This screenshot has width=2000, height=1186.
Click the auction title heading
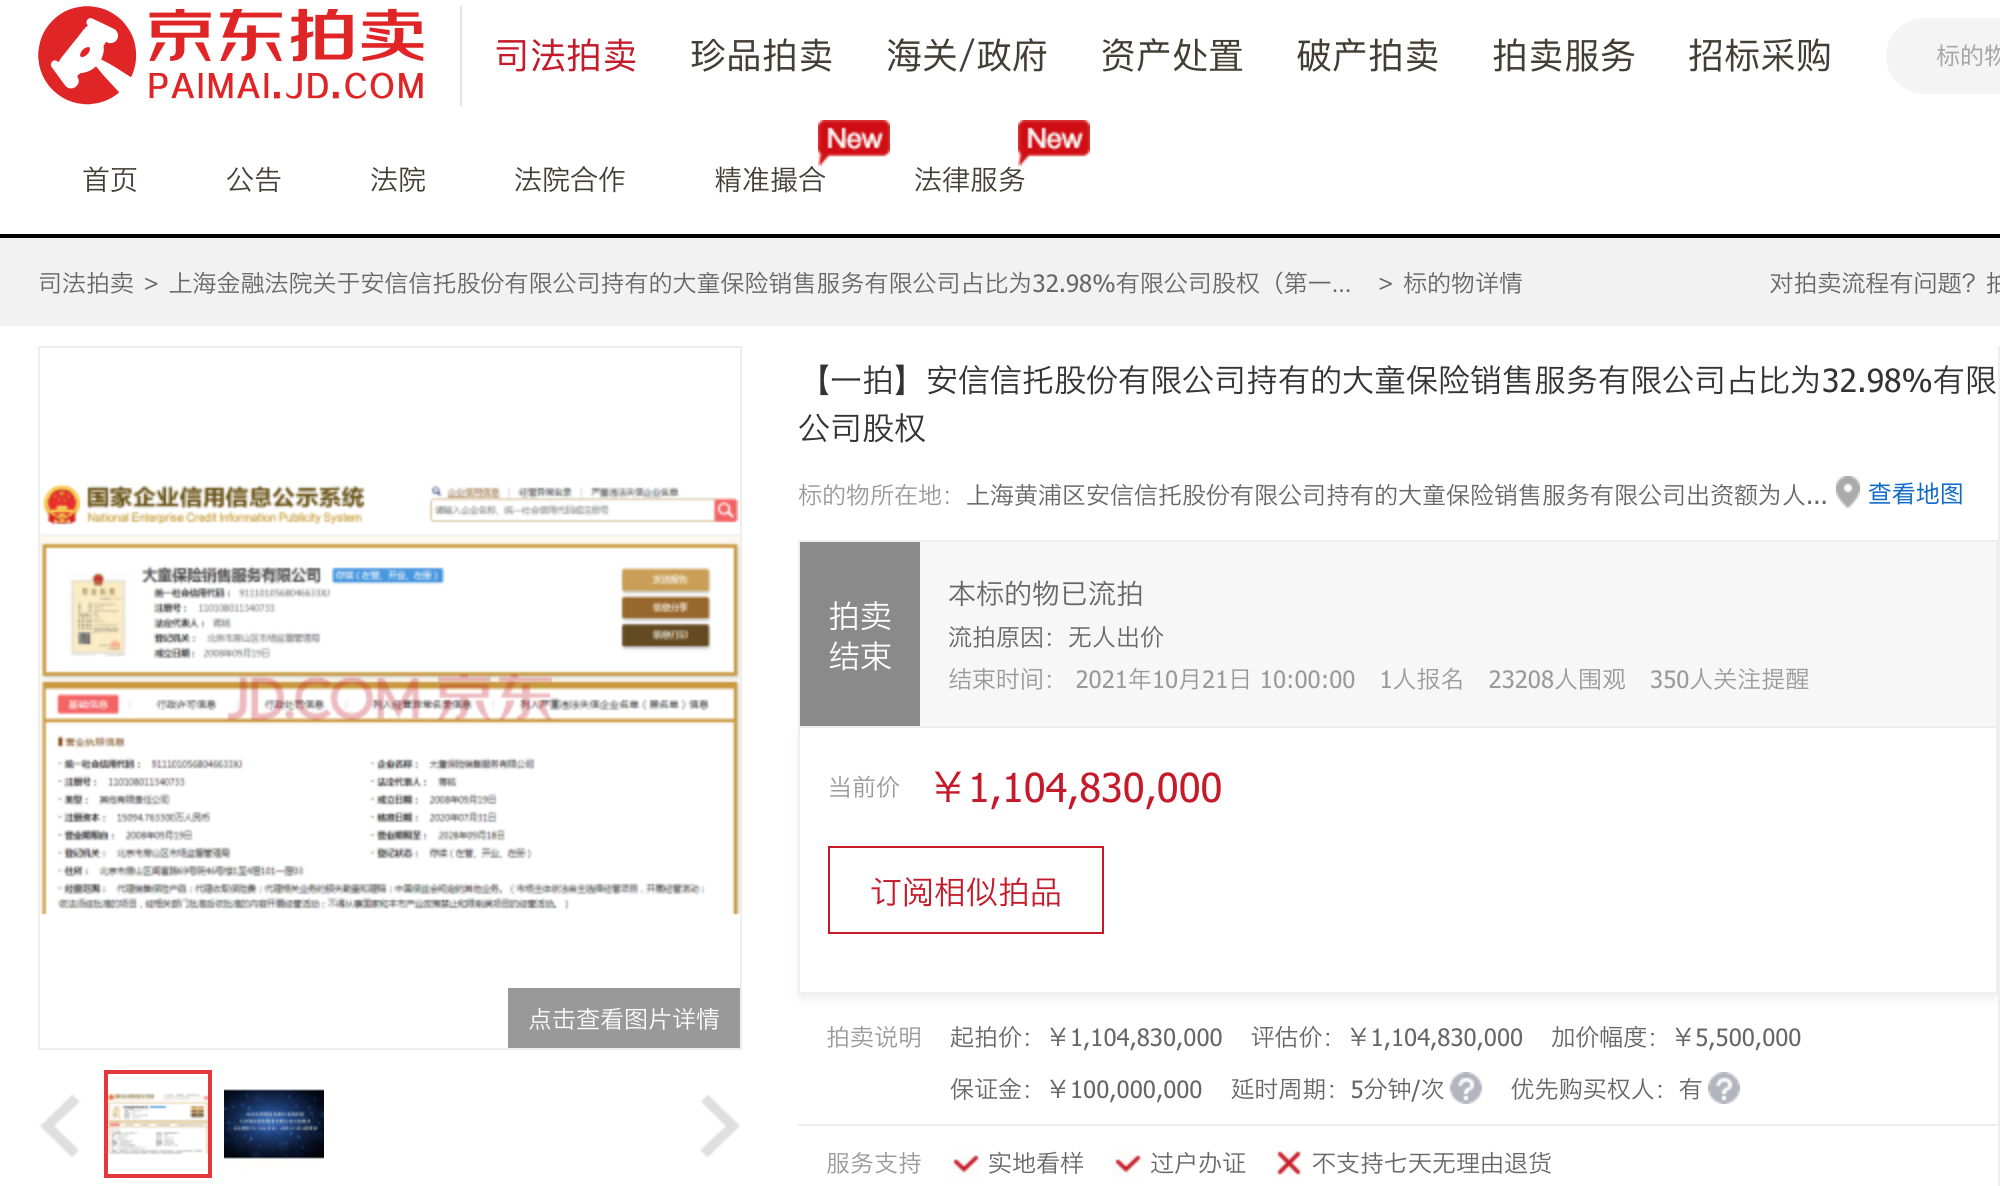click(x=1398, y=403)
